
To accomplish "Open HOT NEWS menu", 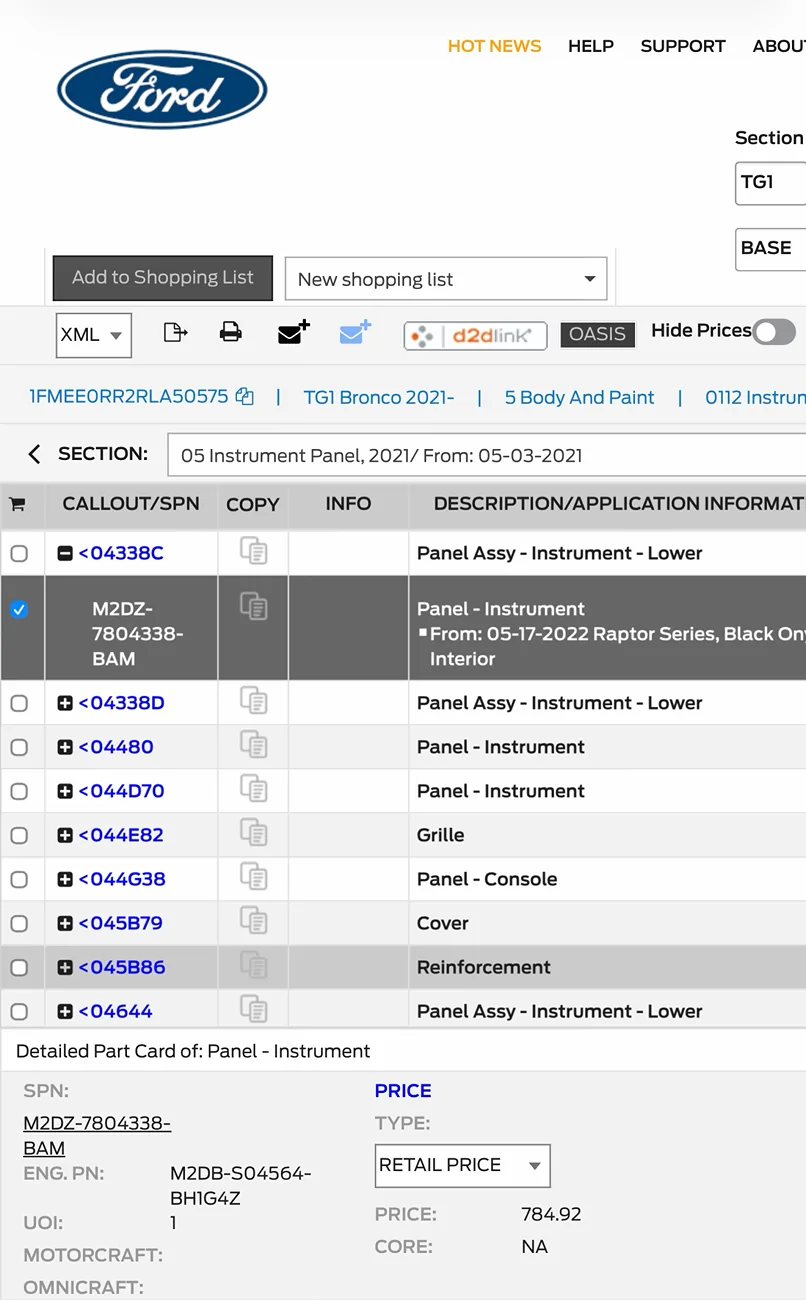I will 494,46.
